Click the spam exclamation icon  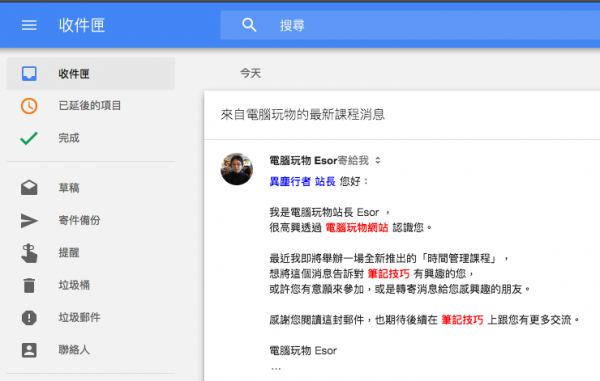tap(29, 318)
